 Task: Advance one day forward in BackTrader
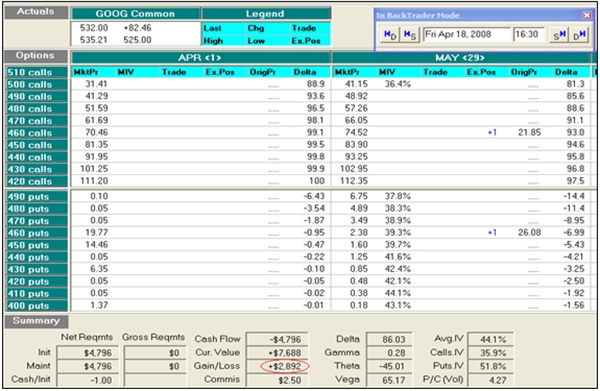tap(579, 35)
